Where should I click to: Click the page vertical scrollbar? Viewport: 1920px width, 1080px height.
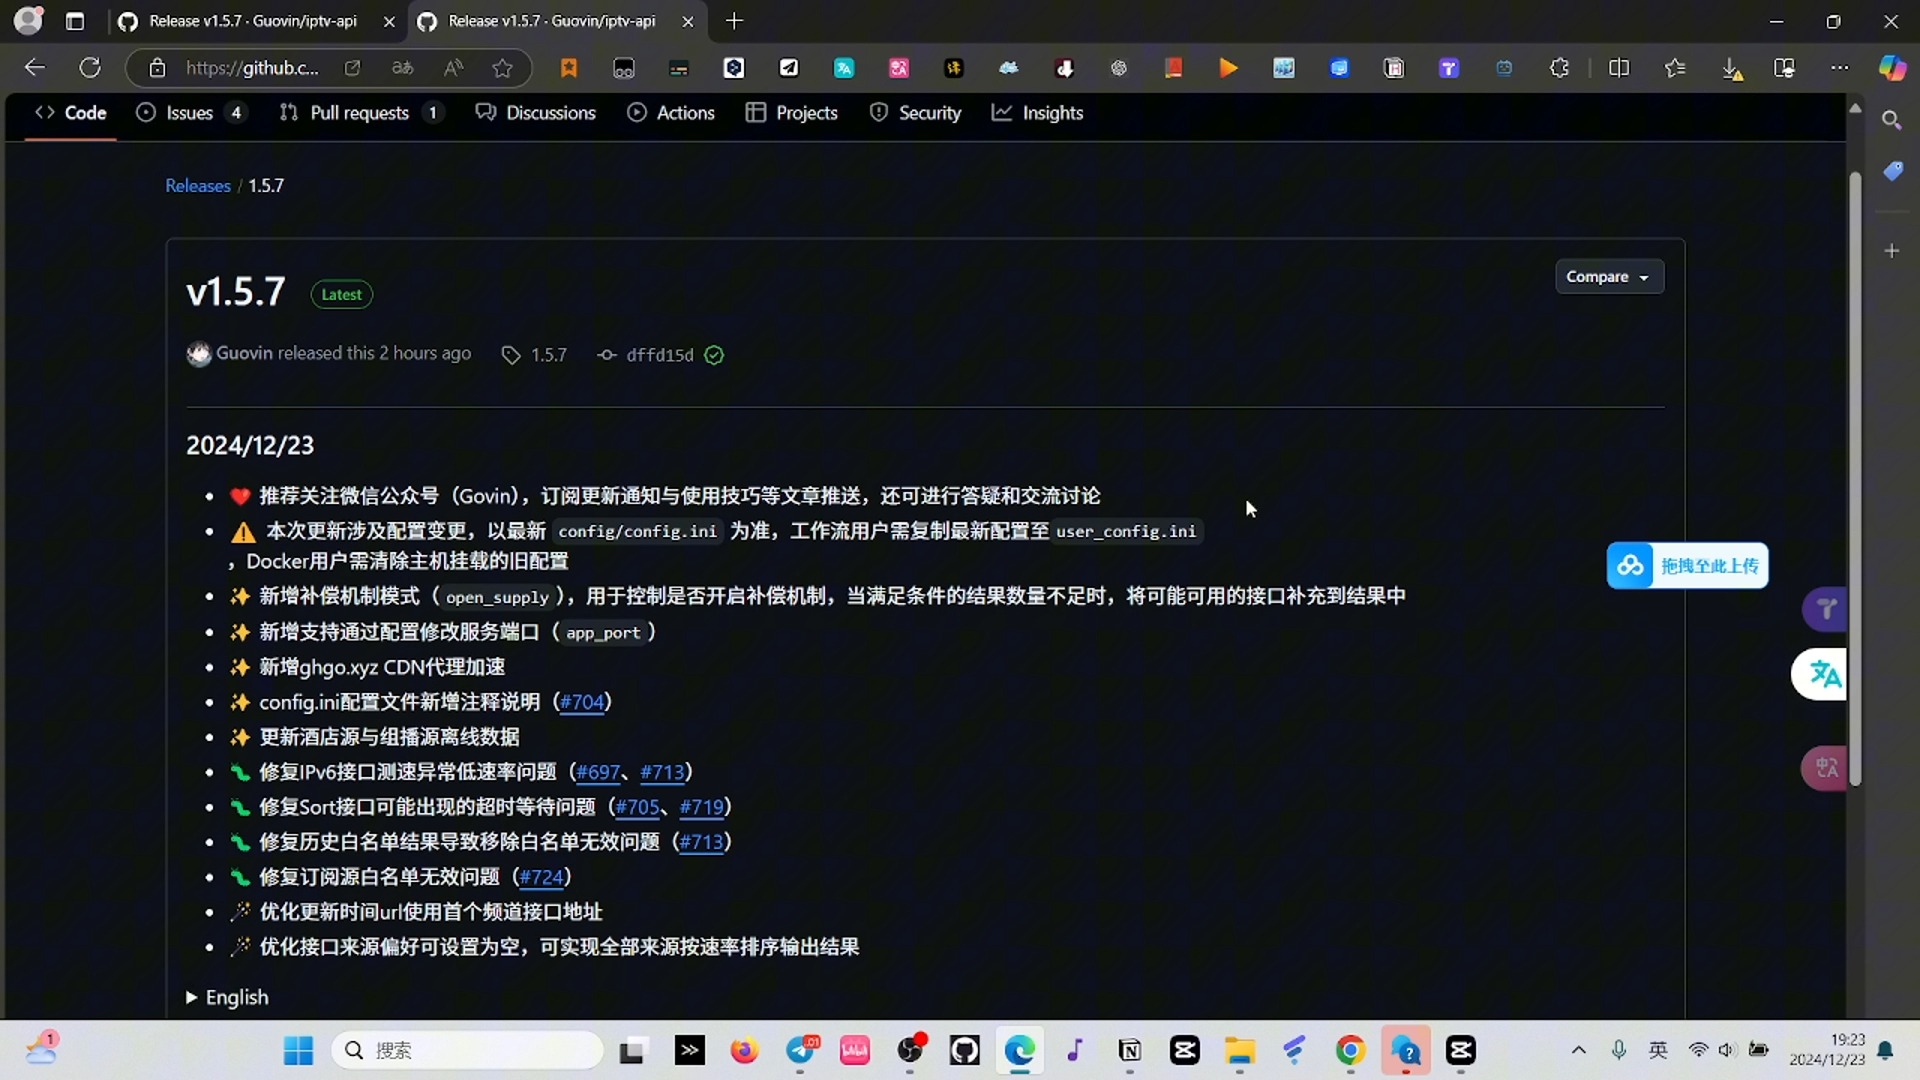(x=1855, y=480)
